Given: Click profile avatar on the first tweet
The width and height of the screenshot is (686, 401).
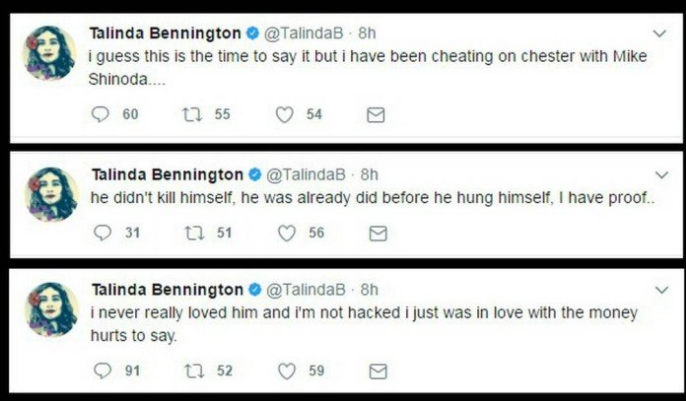Looking at the screenshot, I should coord(50,53).
